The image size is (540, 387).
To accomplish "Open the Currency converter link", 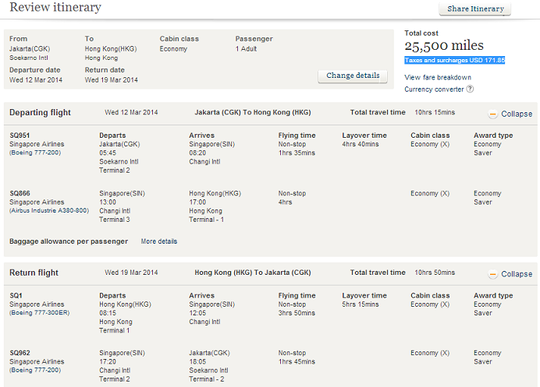I will [x=434, y=90].
